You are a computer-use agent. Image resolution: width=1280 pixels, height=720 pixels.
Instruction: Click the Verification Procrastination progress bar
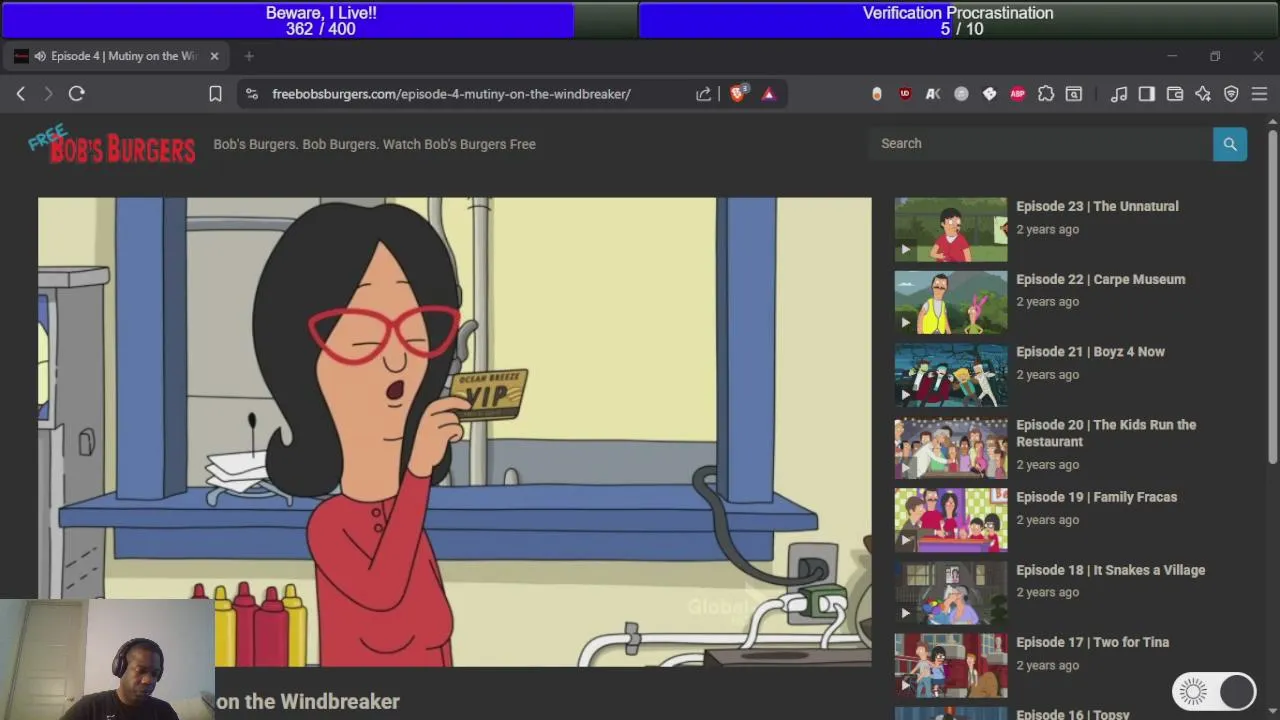(x=958, y=20)
